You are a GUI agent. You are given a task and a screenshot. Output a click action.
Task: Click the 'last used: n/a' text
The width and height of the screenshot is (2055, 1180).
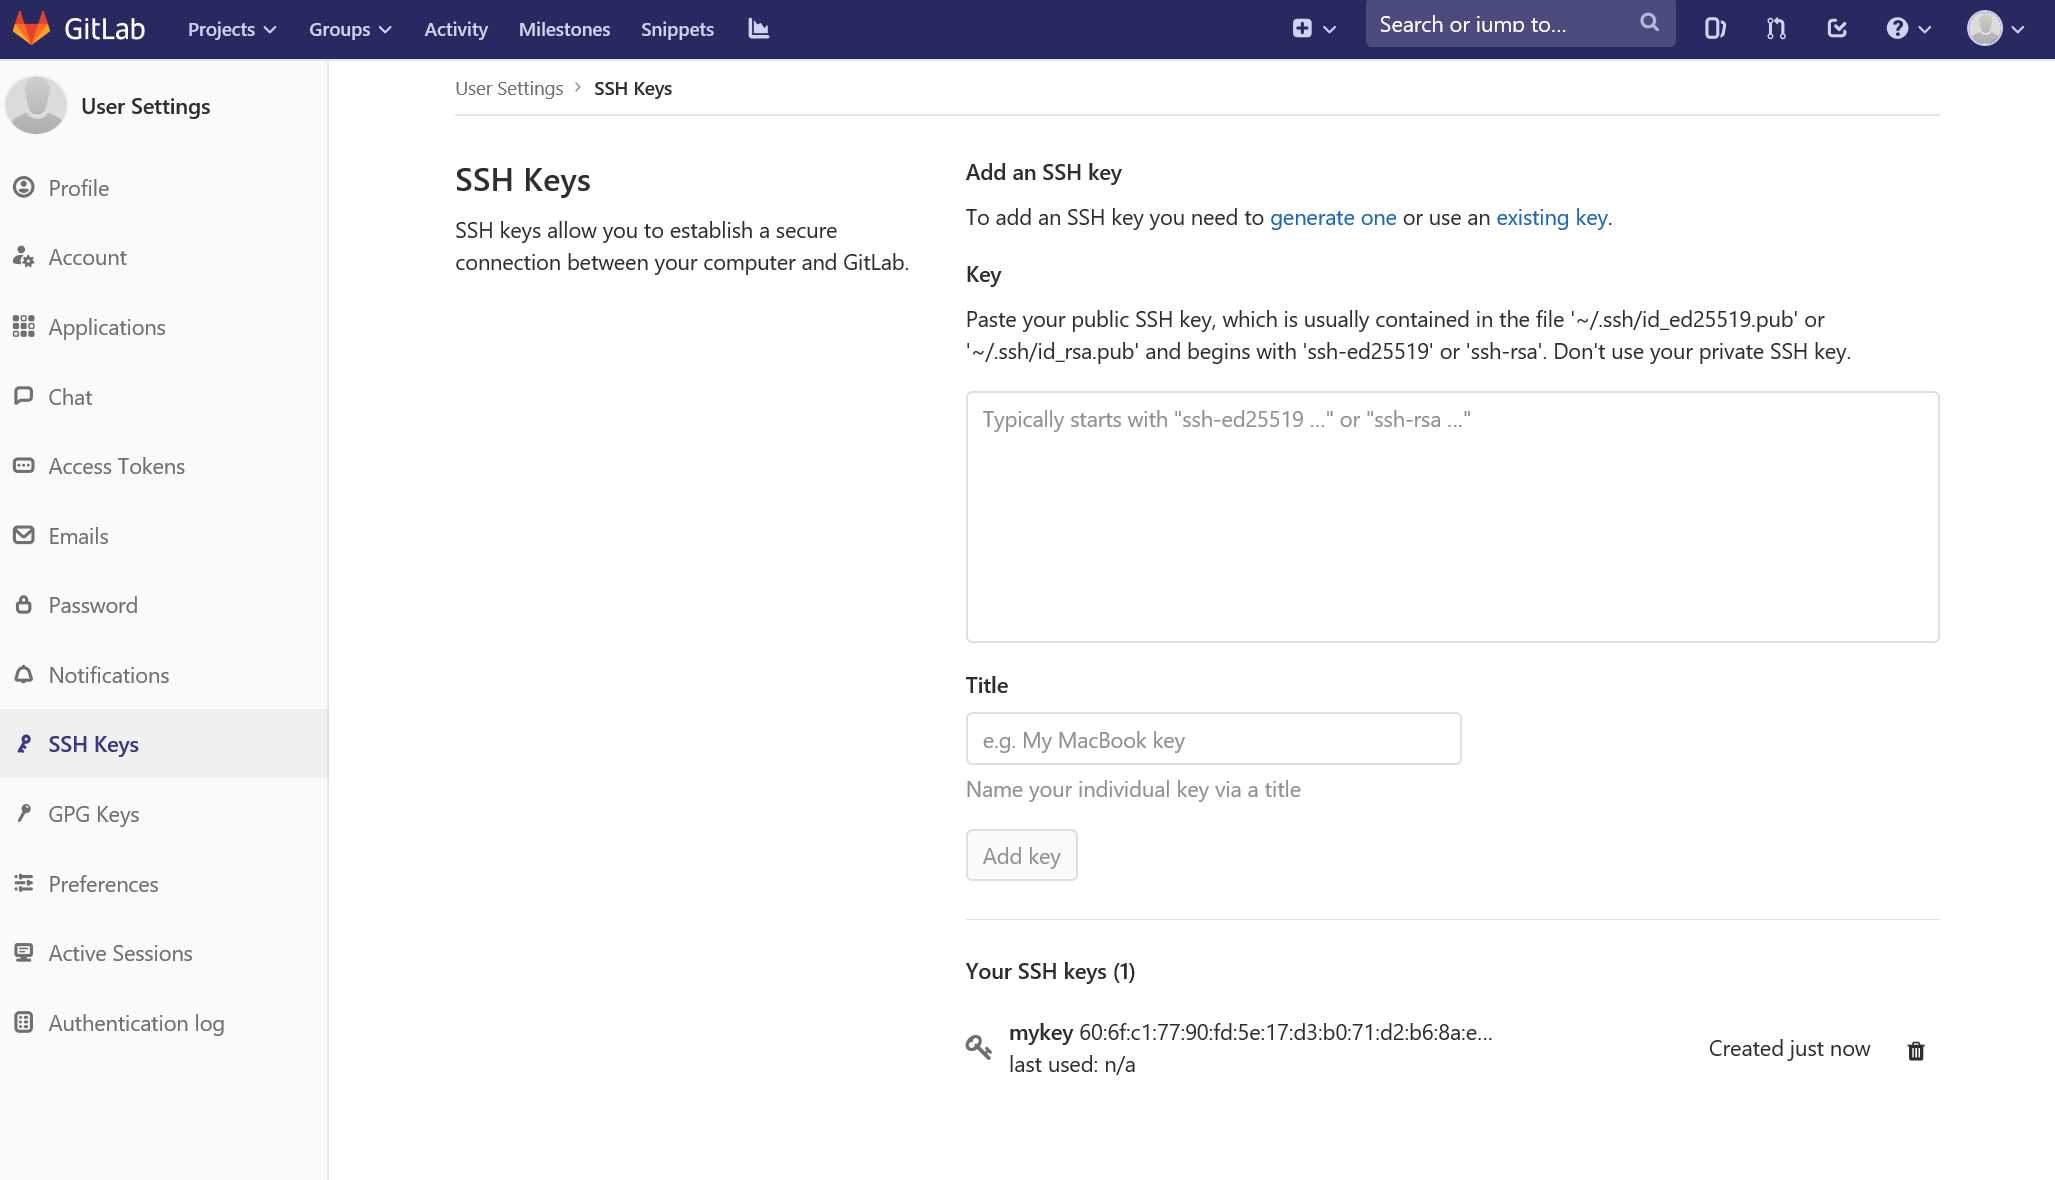[x=1072, y=1064]
